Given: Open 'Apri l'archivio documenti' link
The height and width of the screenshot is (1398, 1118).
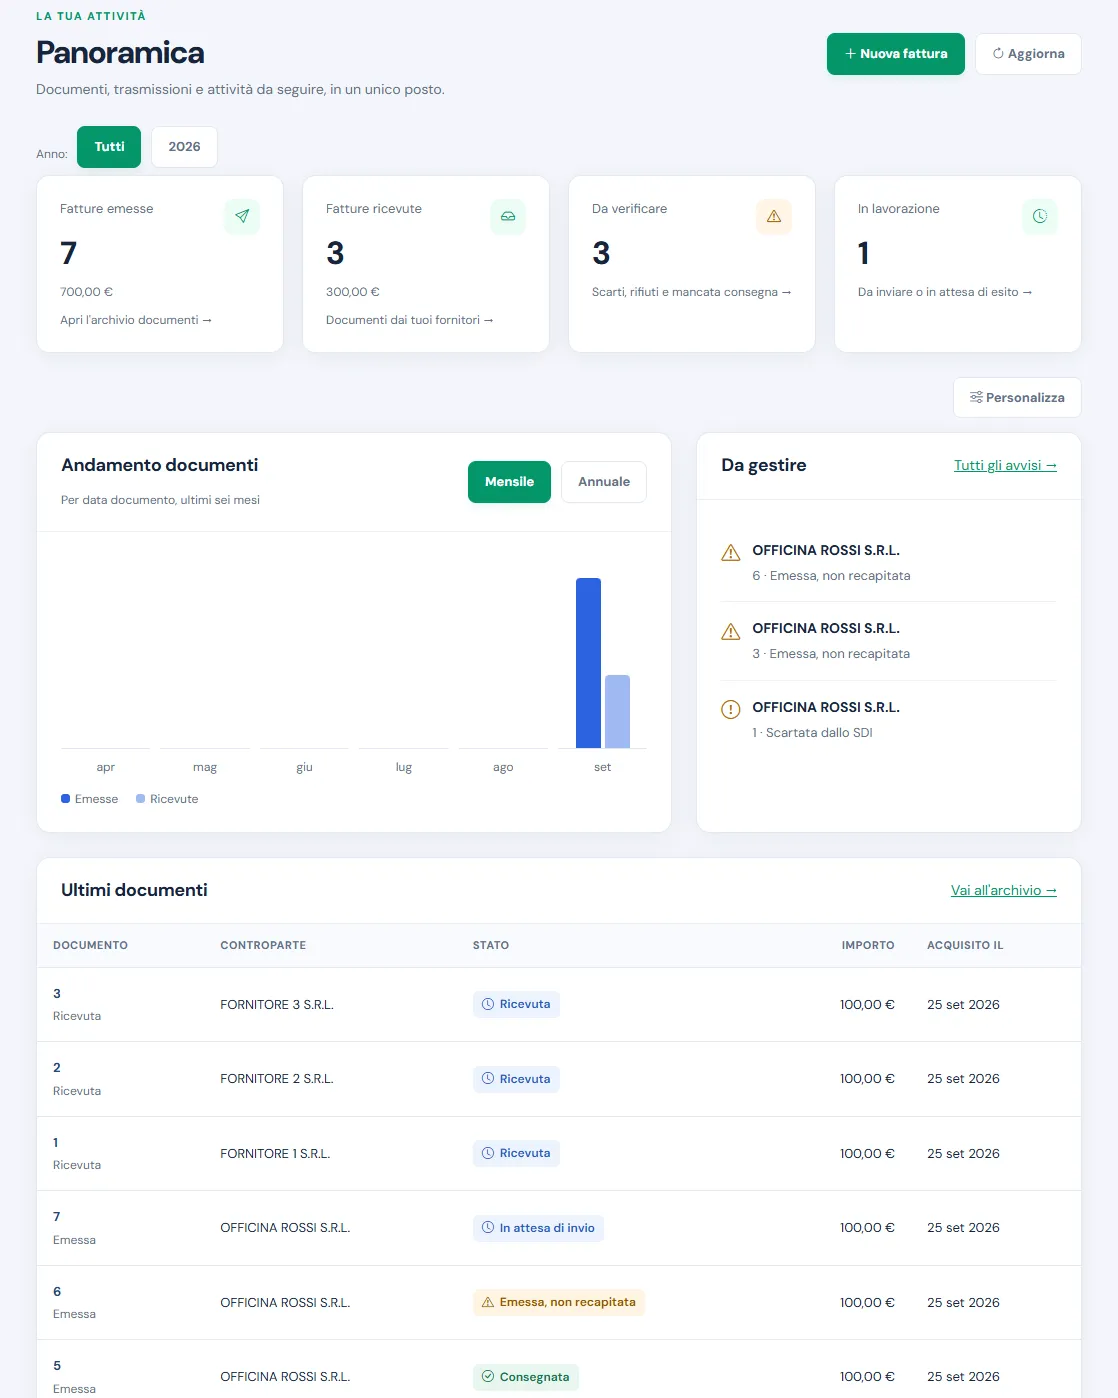Looking at the screenshot, I should coord(136,320).
